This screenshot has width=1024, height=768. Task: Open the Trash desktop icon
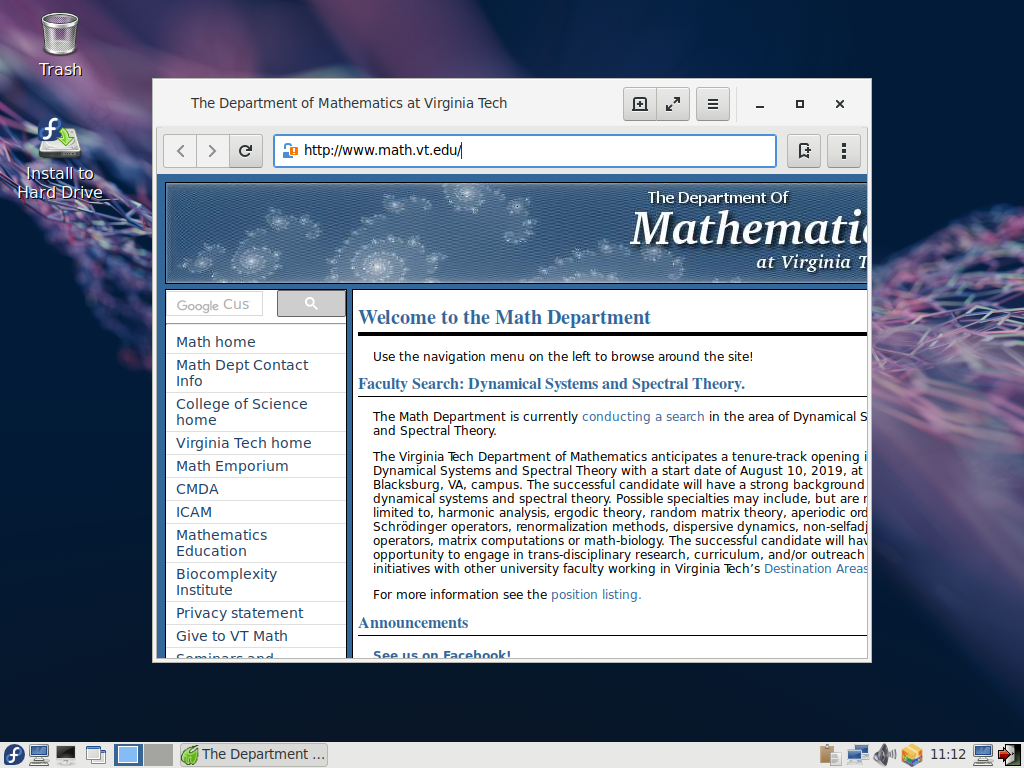[x=60, y=44]
